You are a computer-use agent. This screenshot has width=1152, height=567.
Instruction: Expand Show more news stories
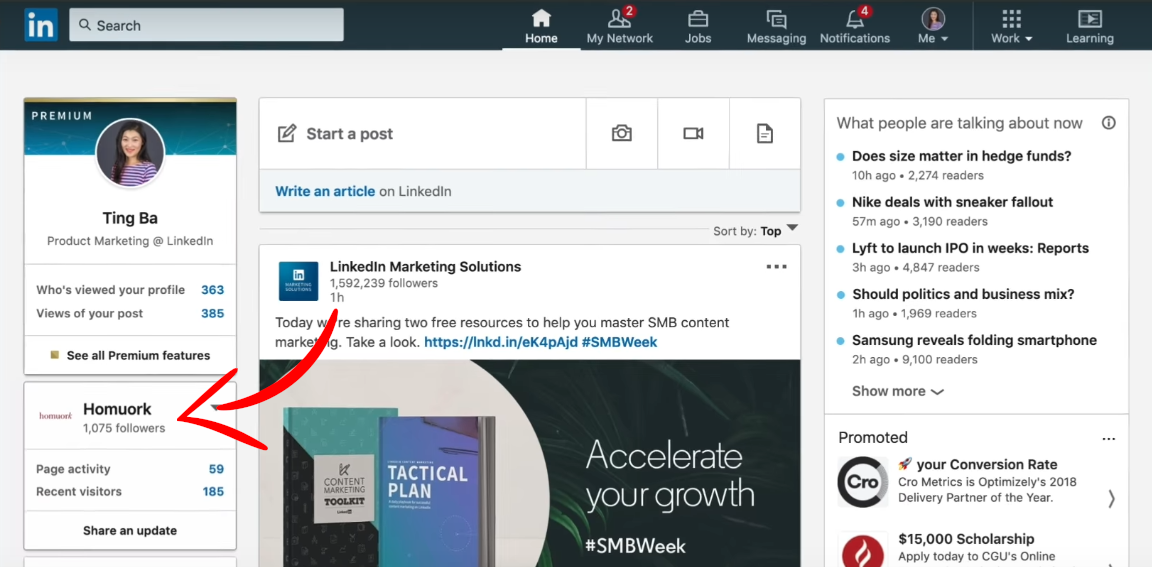(x=898, y=391)
